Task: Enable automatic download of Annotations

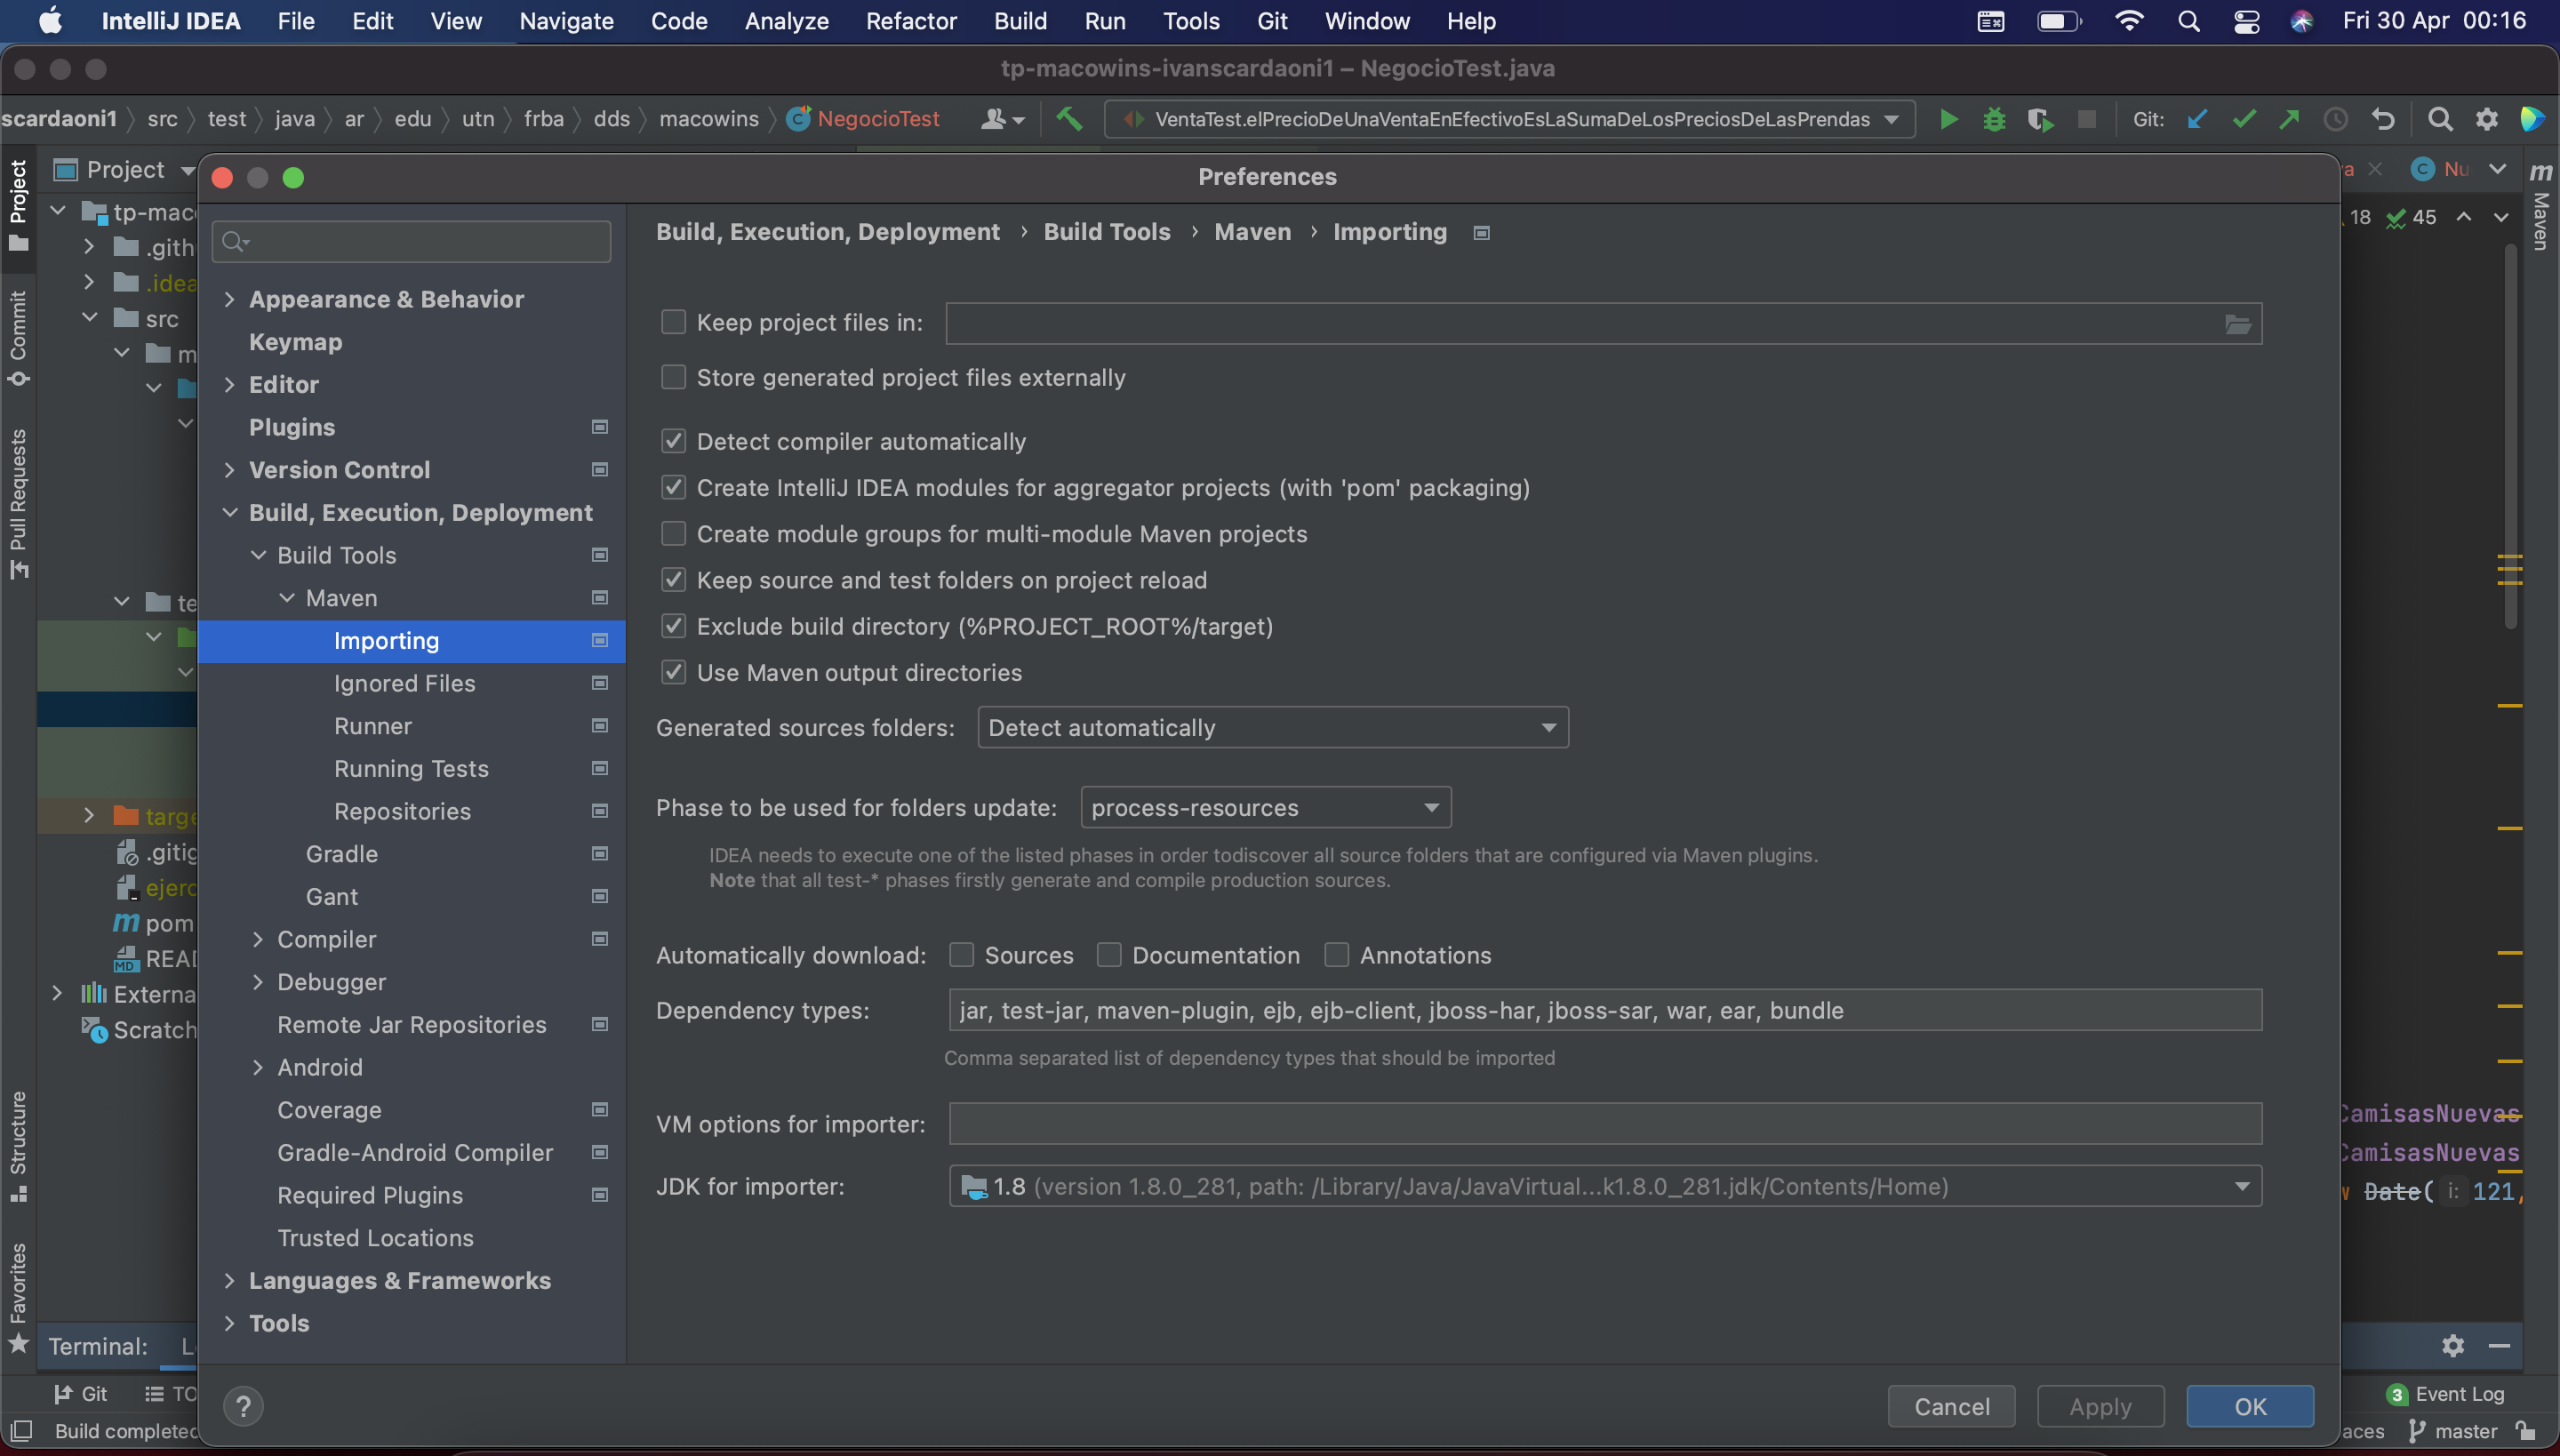Action: click(x=1337, y=955)
